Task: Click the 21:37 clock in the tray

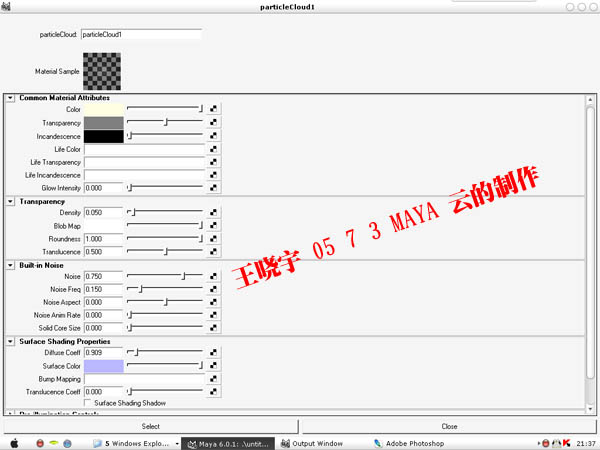Action: [586, 443]
